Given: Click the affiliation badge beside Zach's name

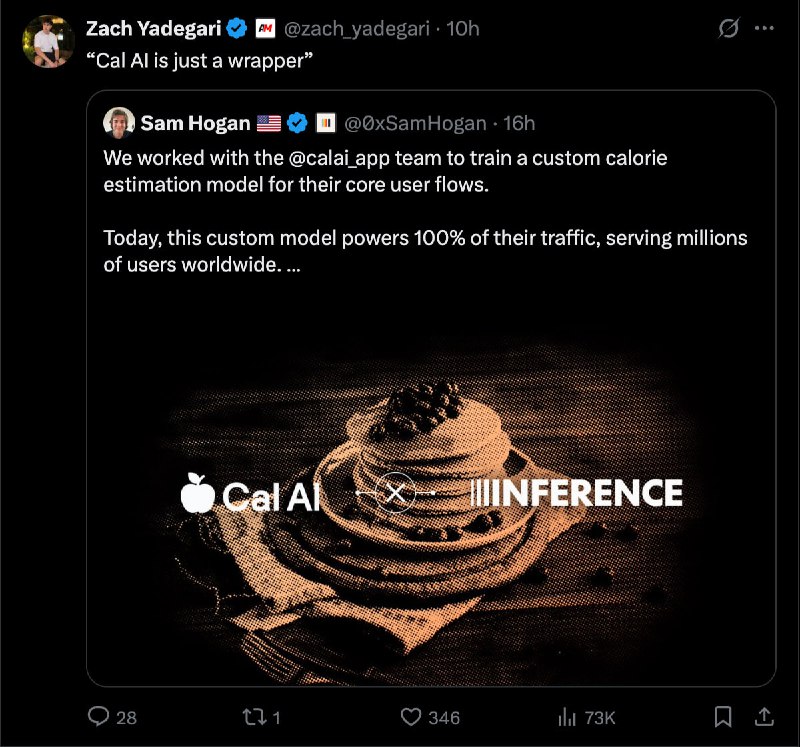Looking at the screenshot, I should (x=266, y=29).
